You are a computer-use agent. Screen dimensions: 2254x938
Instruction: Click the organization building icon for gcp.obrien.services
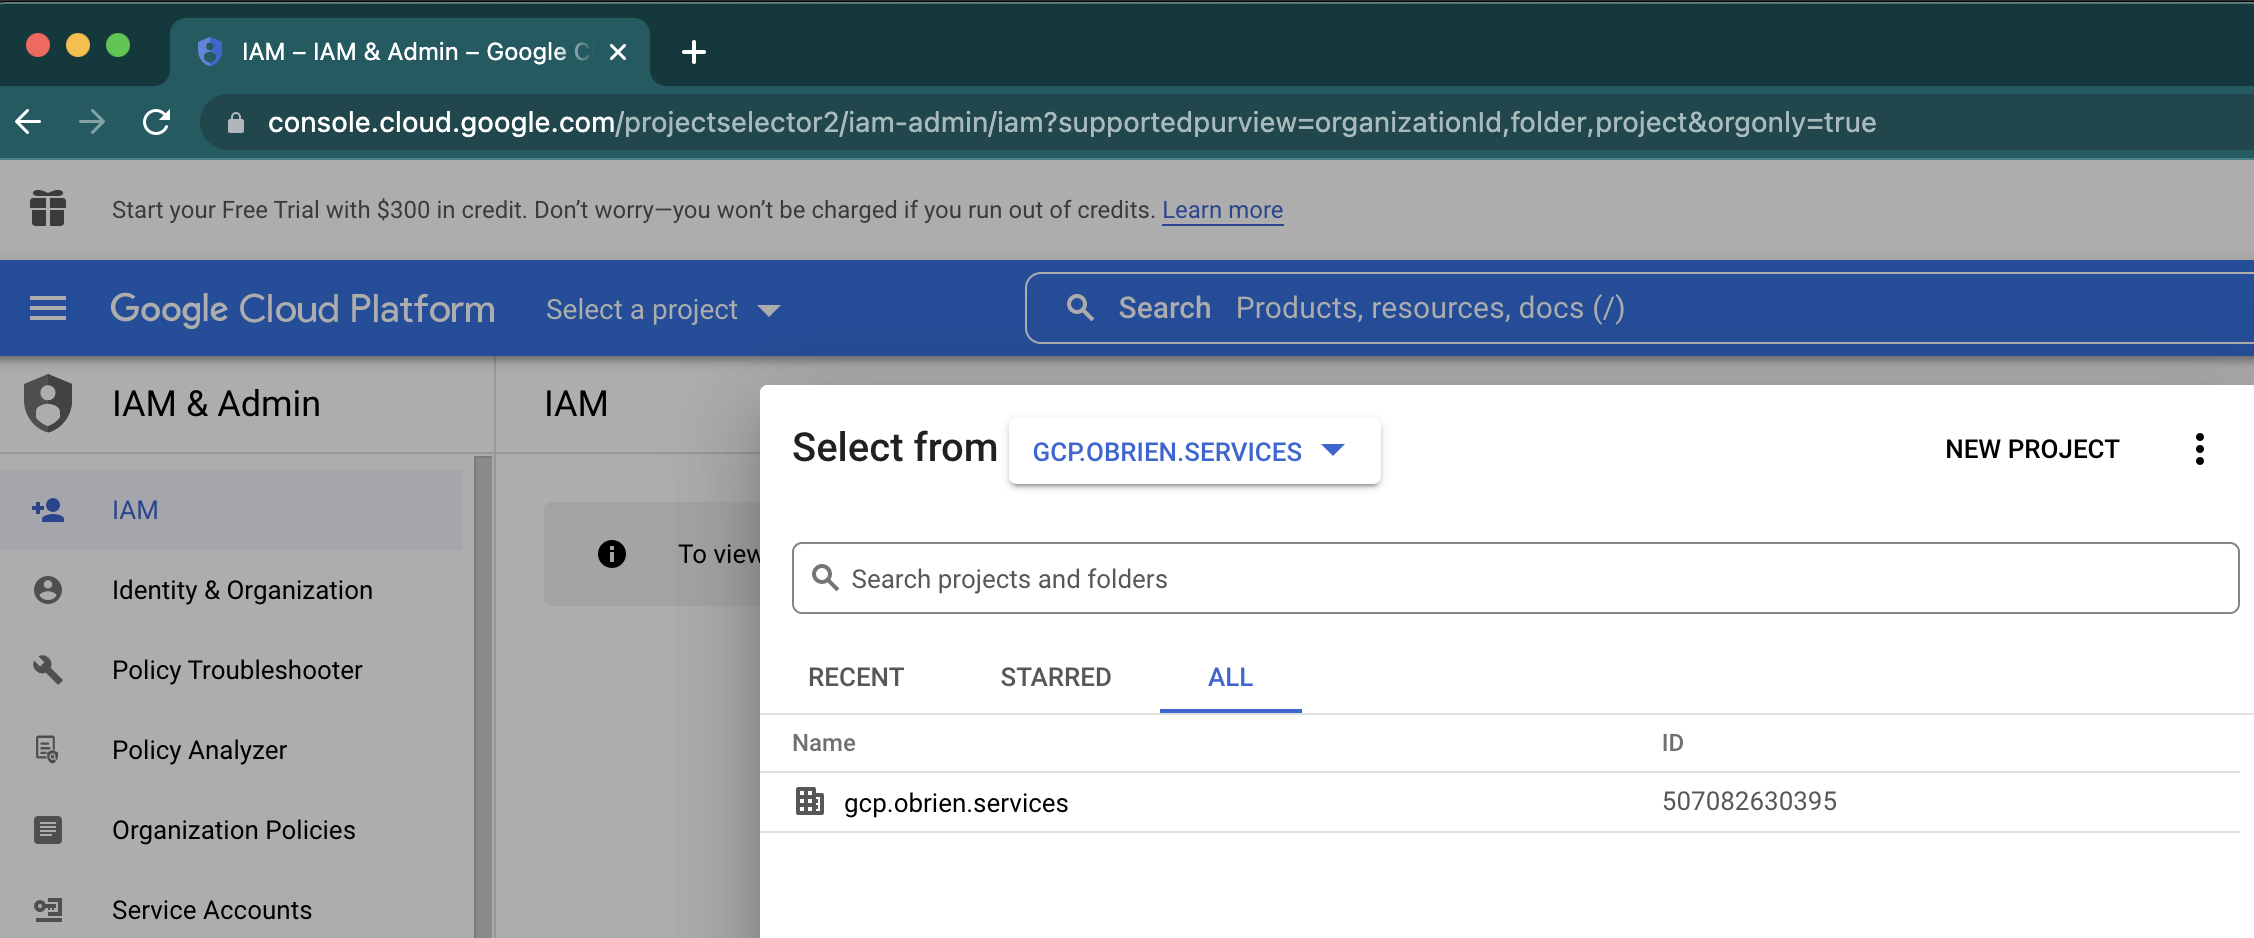point(810,802)
